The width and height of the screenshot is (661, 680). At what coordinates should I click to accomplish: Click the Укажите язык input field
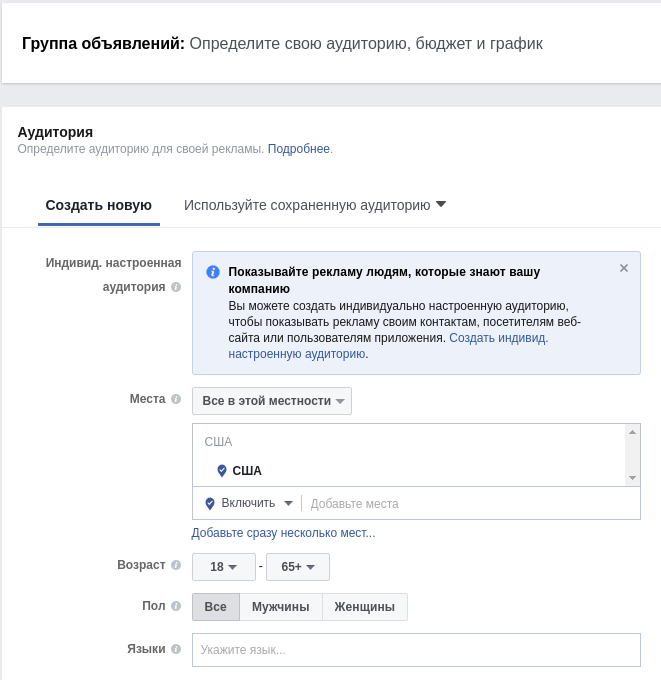point(416,650)
